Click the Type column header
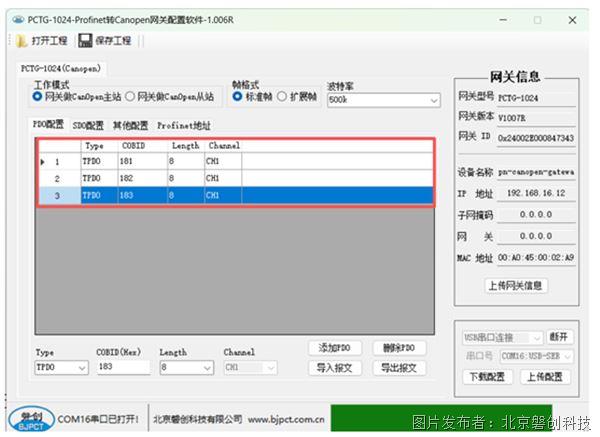 click(x=99, y=146)
